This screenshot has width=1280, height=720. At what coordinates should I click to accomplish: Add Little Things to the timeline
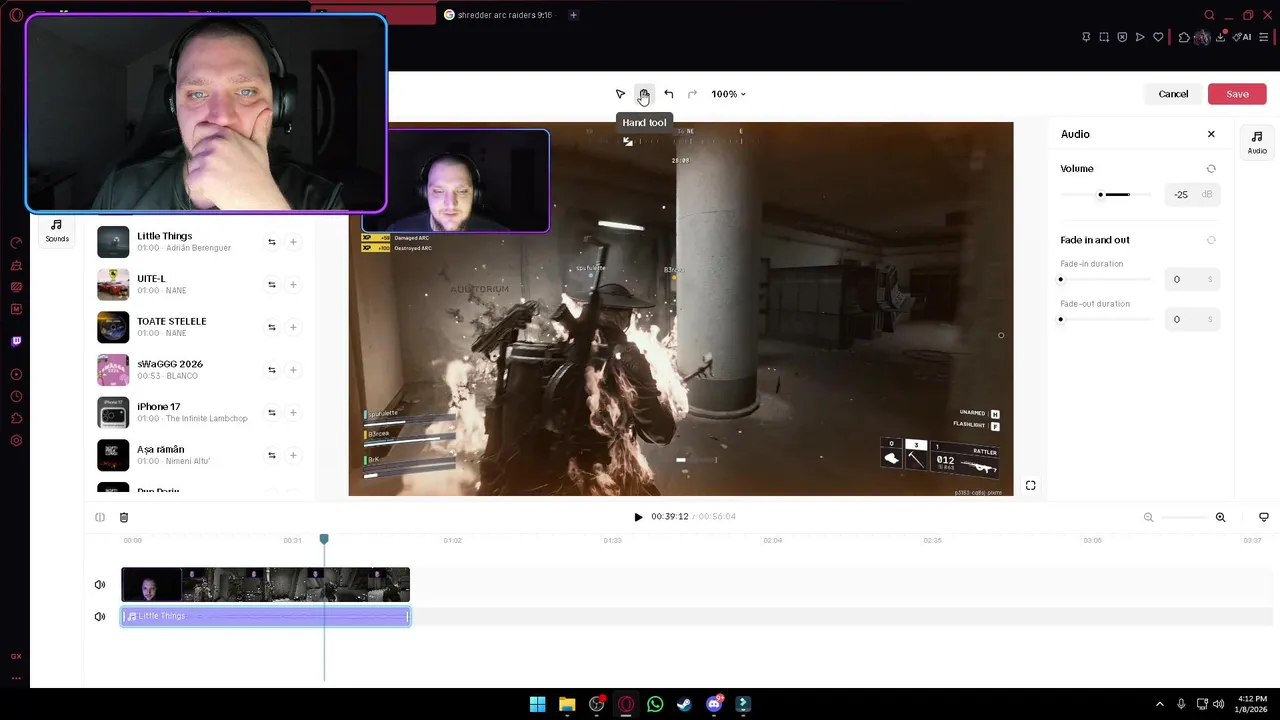(293, 242)
